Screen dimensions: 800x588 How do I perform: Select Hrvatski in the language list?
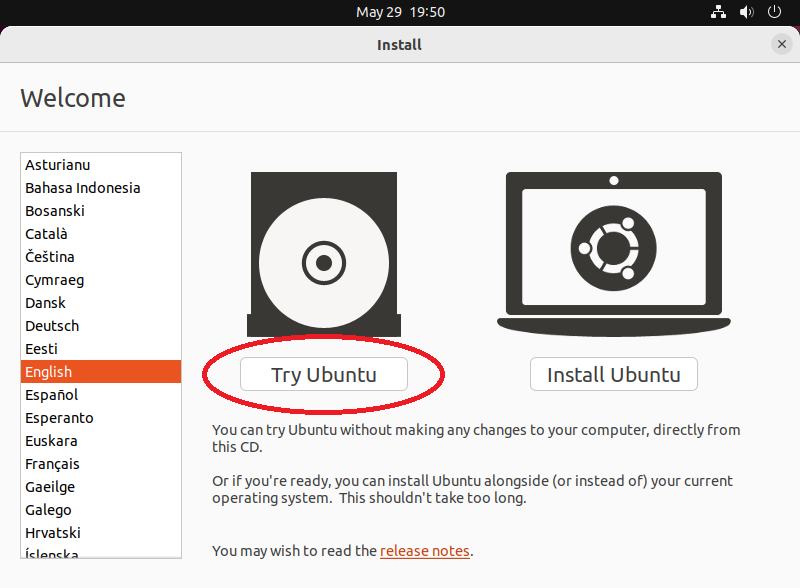(x=101, y=532)
